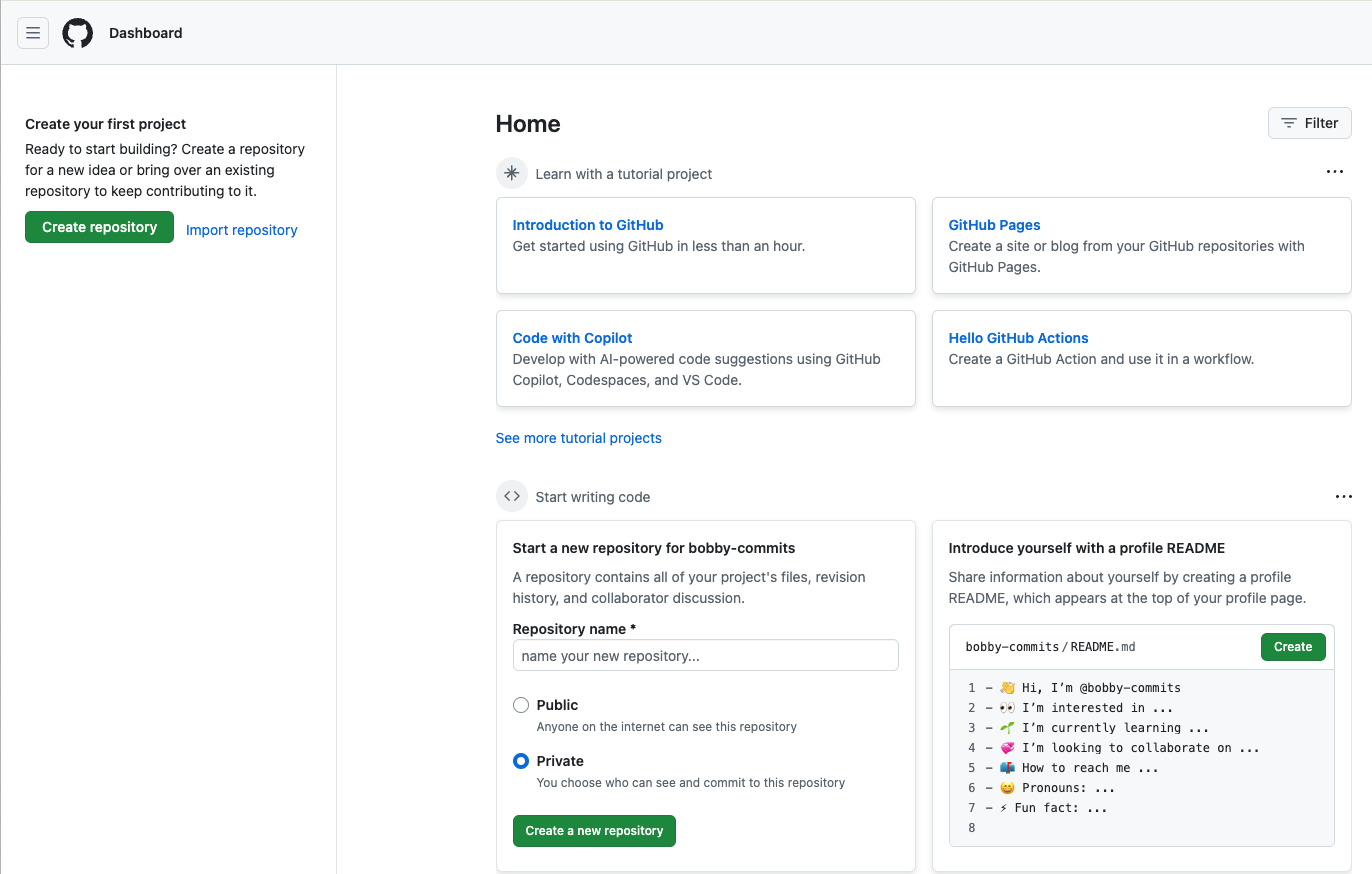The height and width of the screenshot is (874, 1372).
Task: Click the tutorial project star icon
Action: 511,172
